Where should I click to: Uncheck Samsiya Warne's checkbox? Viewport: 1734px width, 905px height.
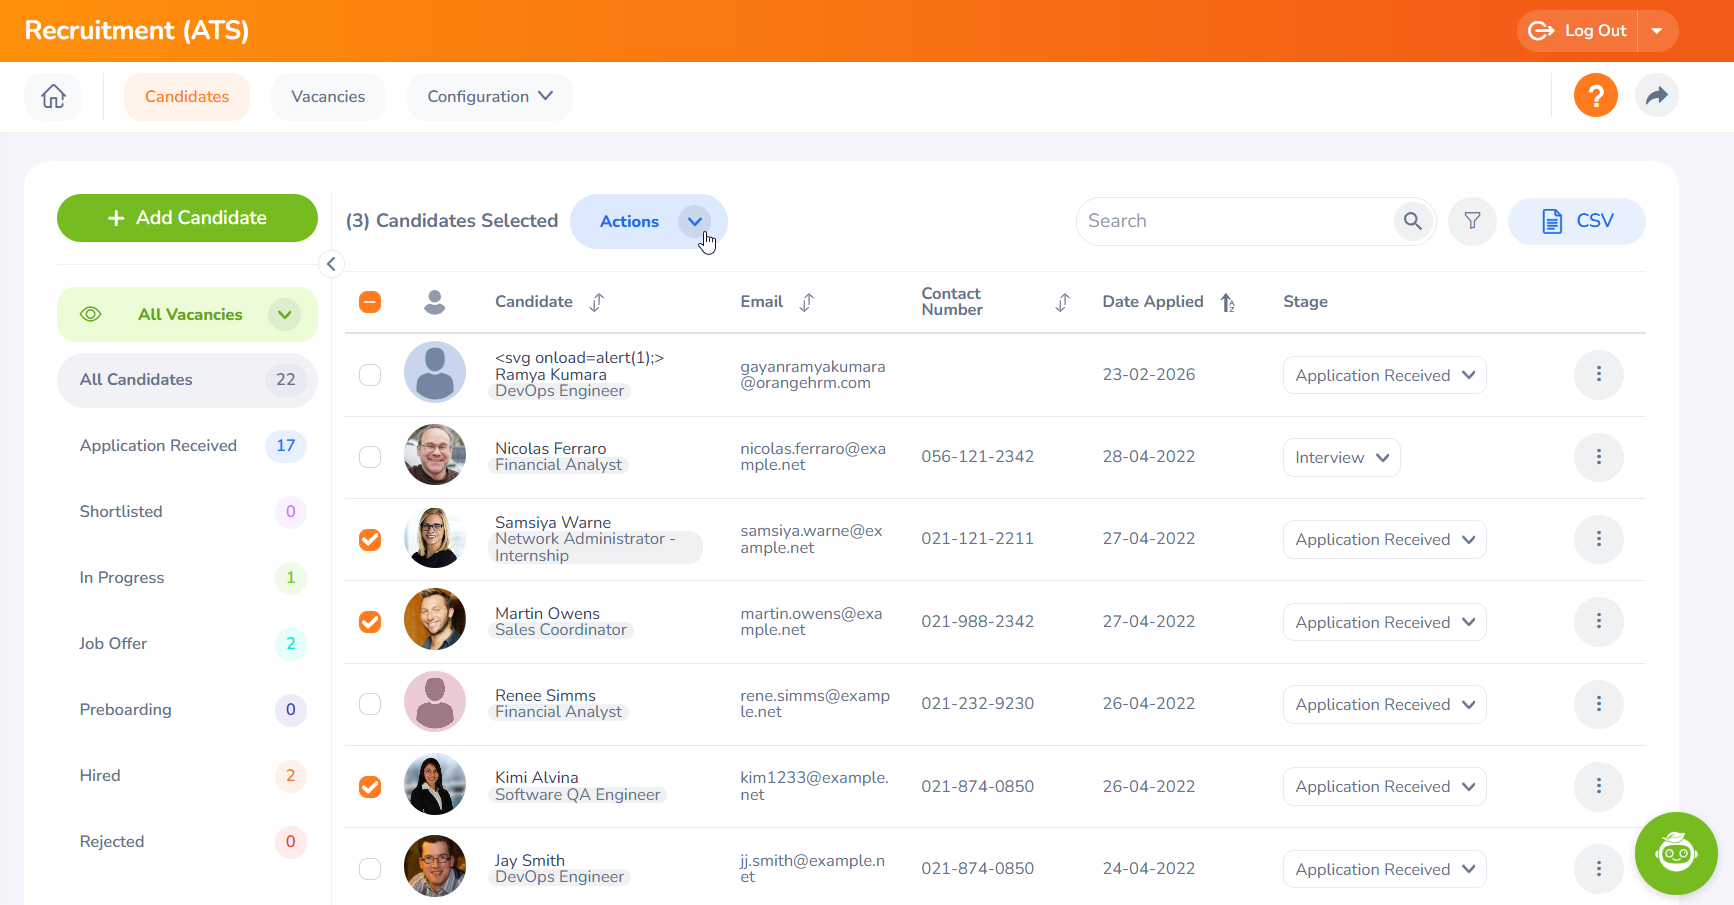point(370,540)
